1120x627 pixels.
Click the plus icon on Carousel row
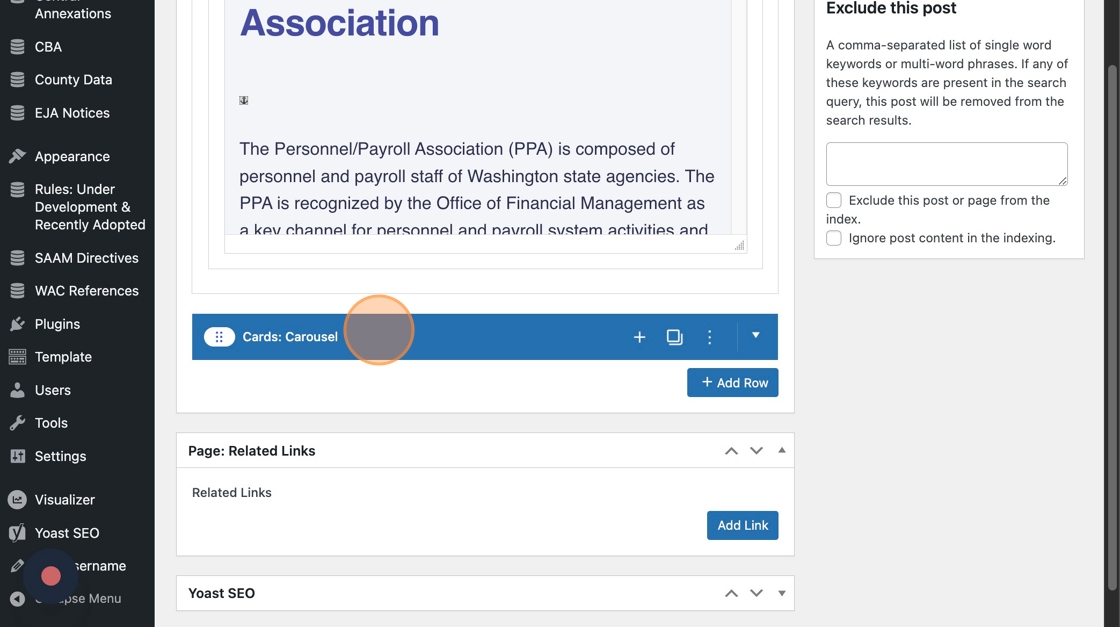pyautogui.click(x=639, y=337)
